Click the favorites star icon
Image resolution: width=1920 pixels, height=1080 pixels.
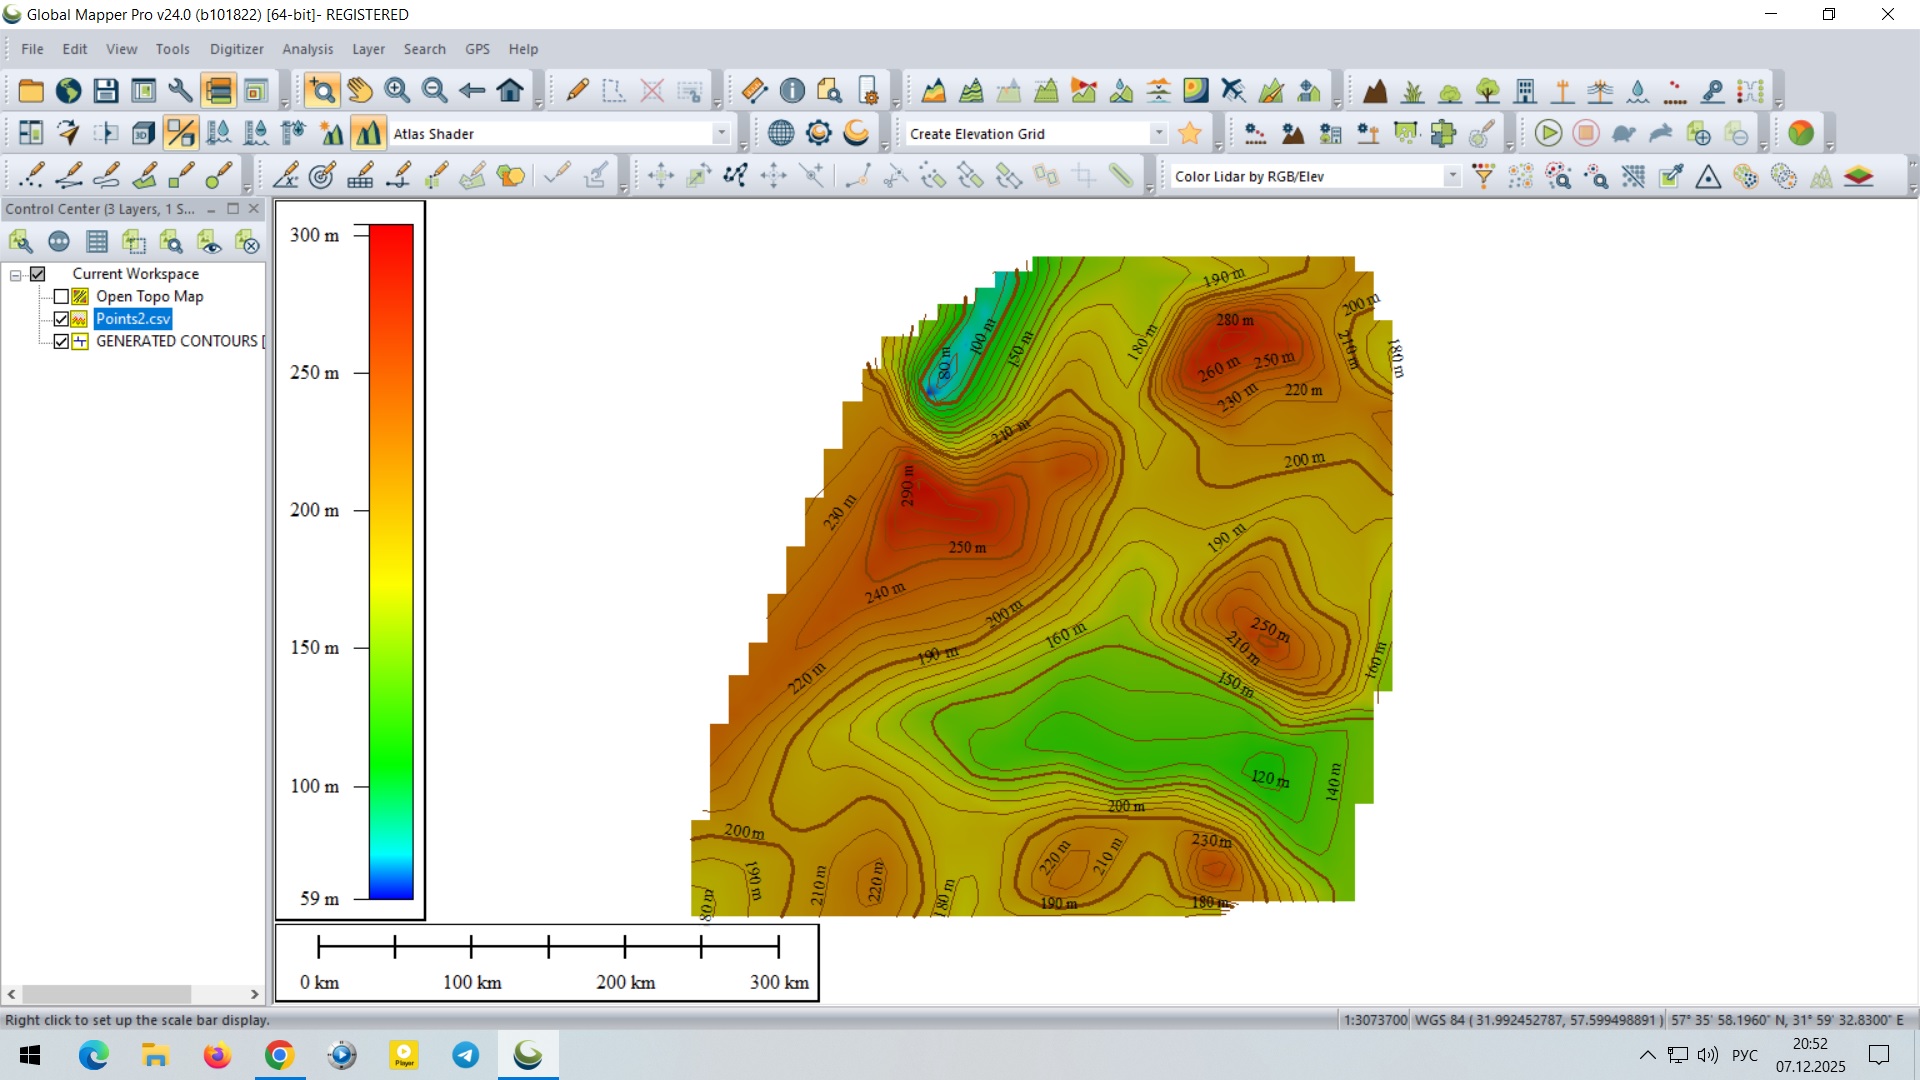(x=1190, y=133)
